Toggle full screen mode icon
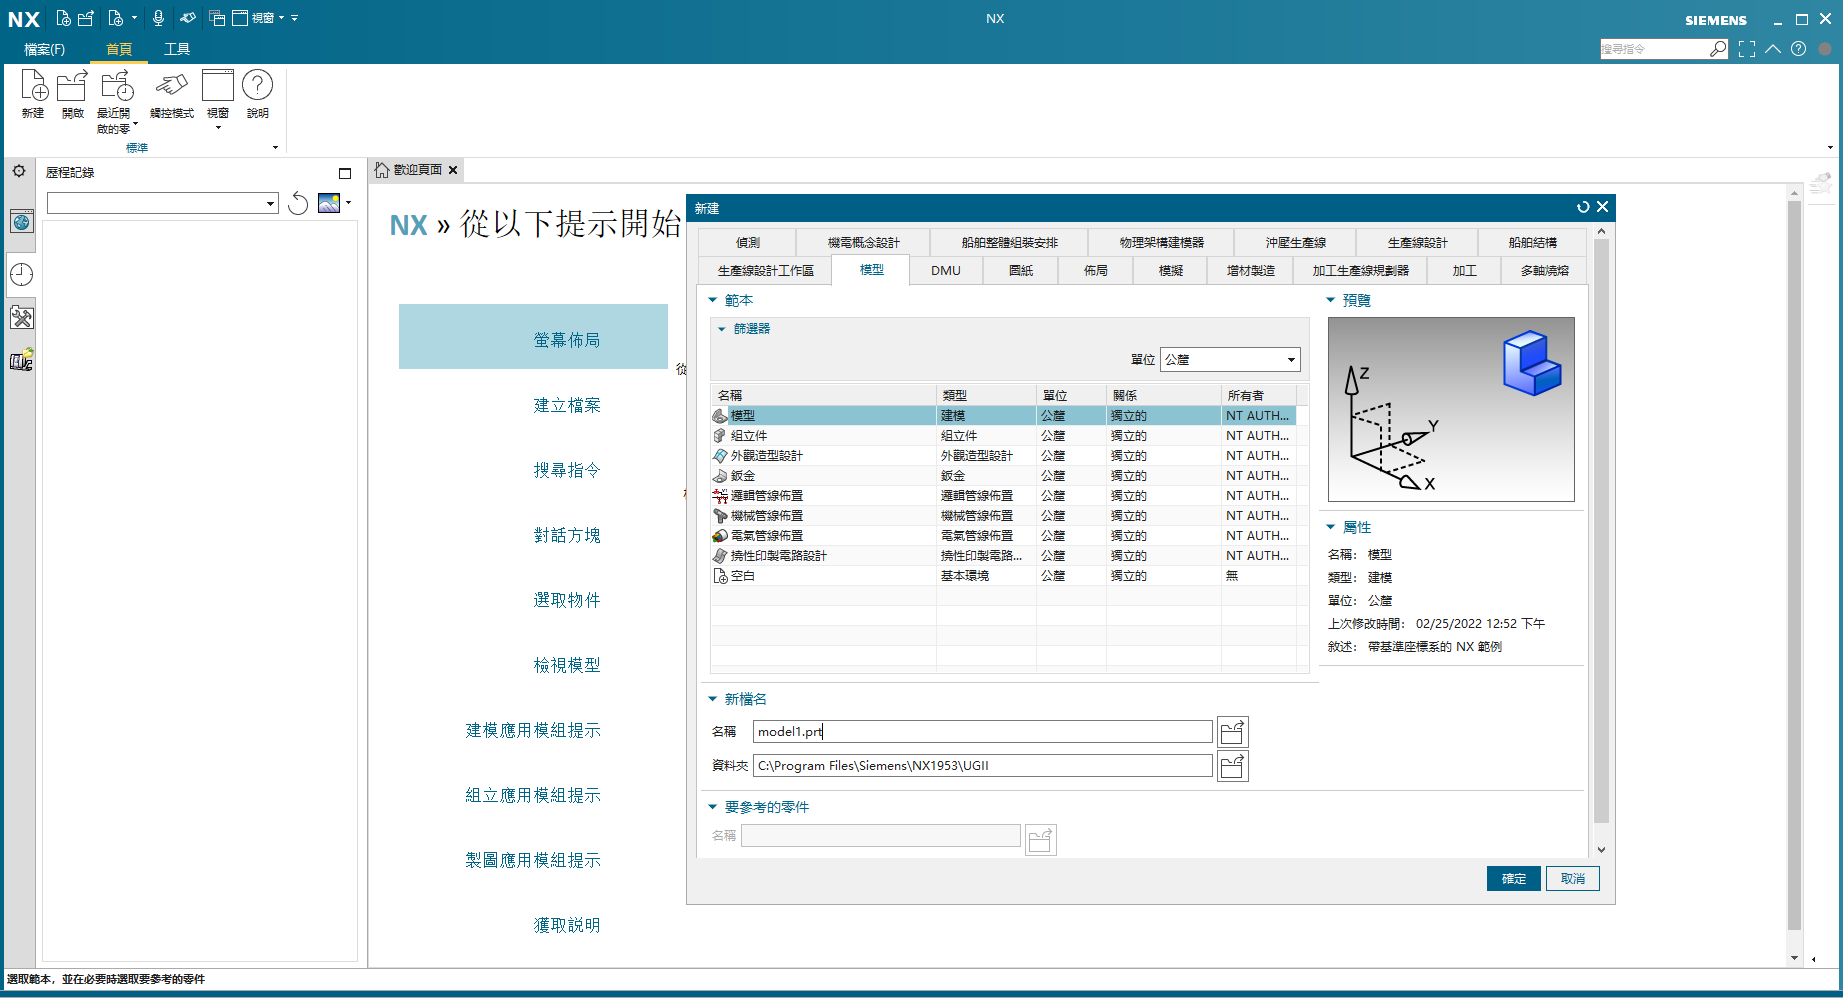Image resolution: width=1843 pixels, height=998 pixels. click(1747, 48)
